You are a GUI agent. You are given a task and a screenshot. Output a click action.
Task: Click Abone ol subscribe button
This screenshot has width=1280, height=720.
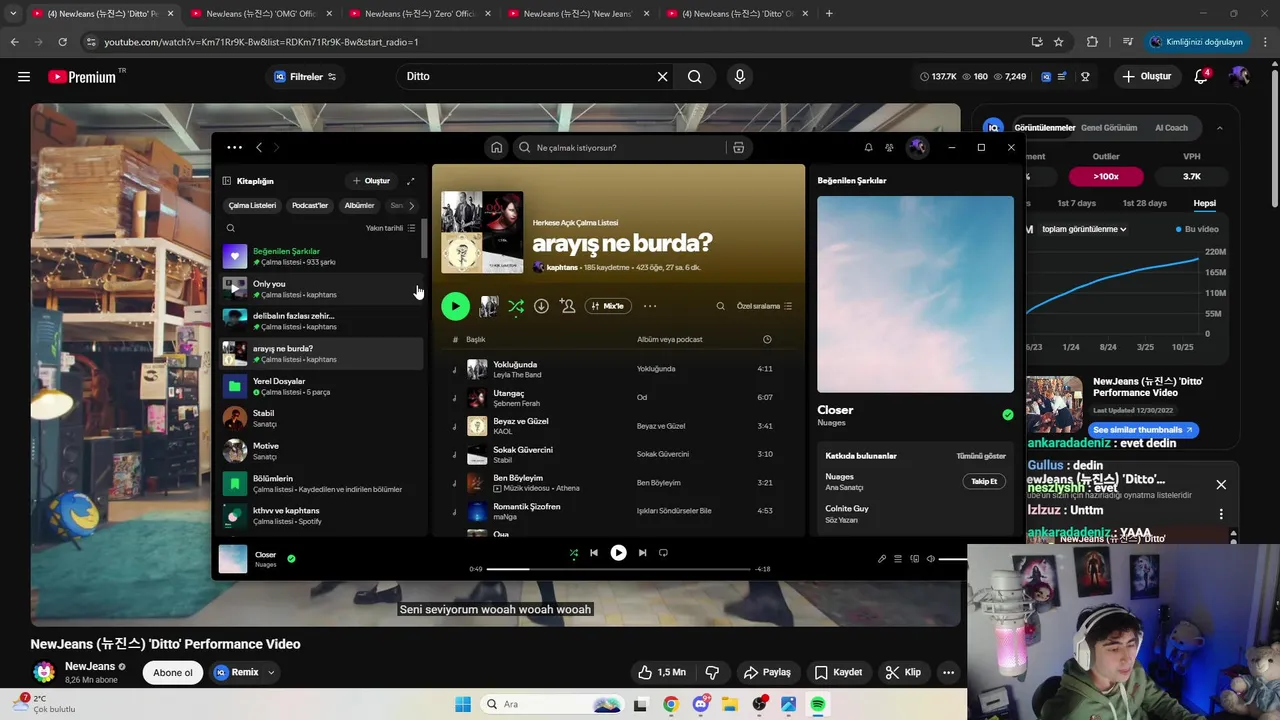point(173,672)
